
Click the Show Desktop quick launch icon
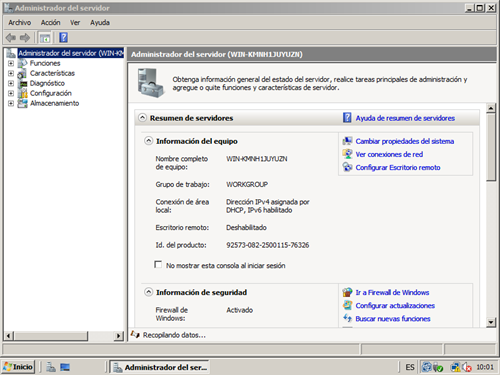point(65,367)
